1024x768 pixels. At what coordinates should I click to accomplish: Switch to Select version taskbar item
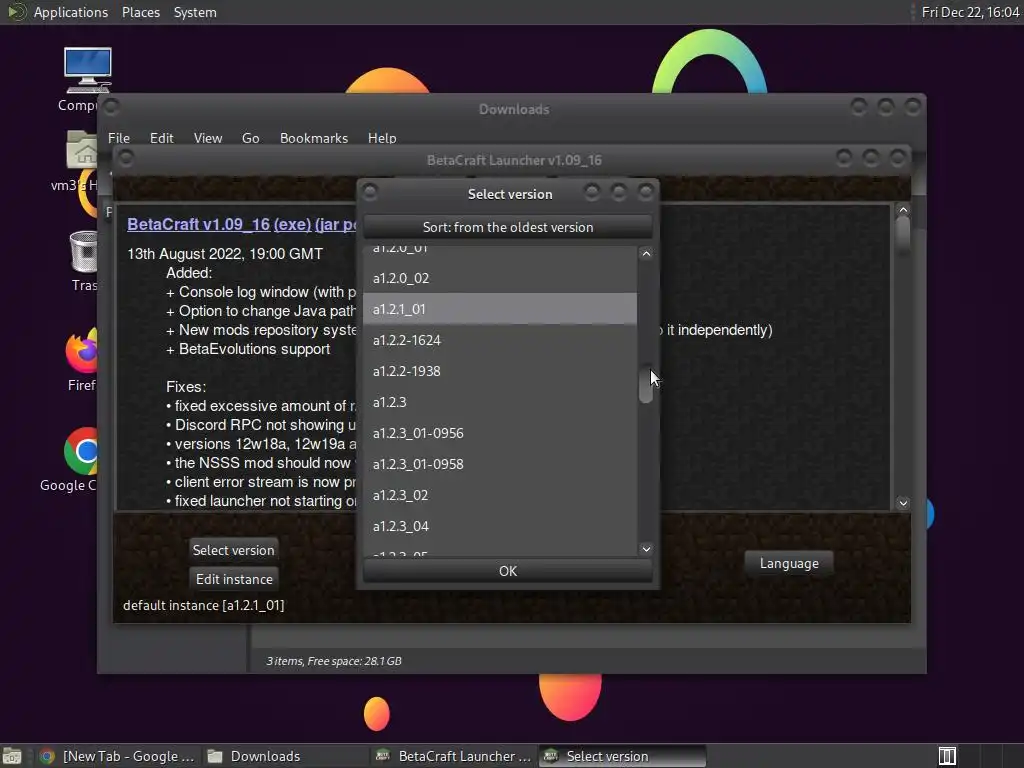tap(622, 756)
